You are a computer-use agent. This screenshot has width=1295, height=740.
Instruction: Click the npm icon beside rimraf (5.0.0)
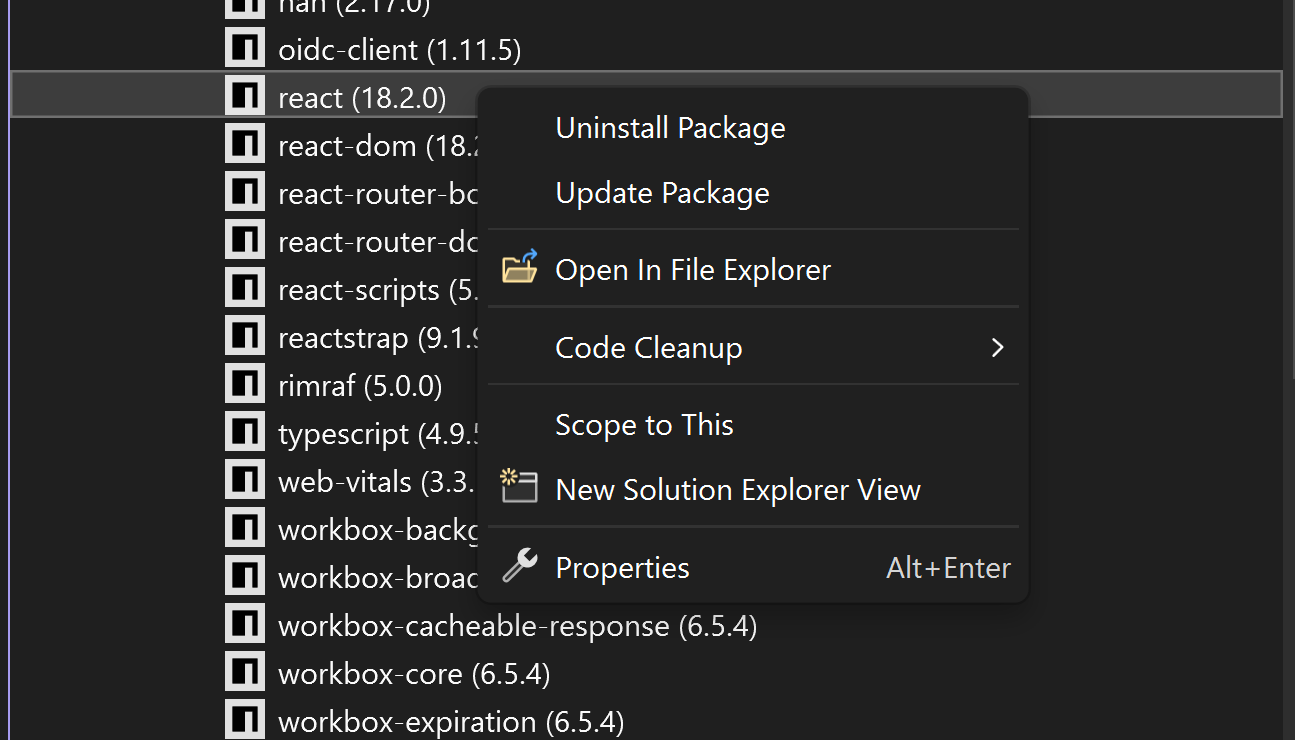point(245,384)
